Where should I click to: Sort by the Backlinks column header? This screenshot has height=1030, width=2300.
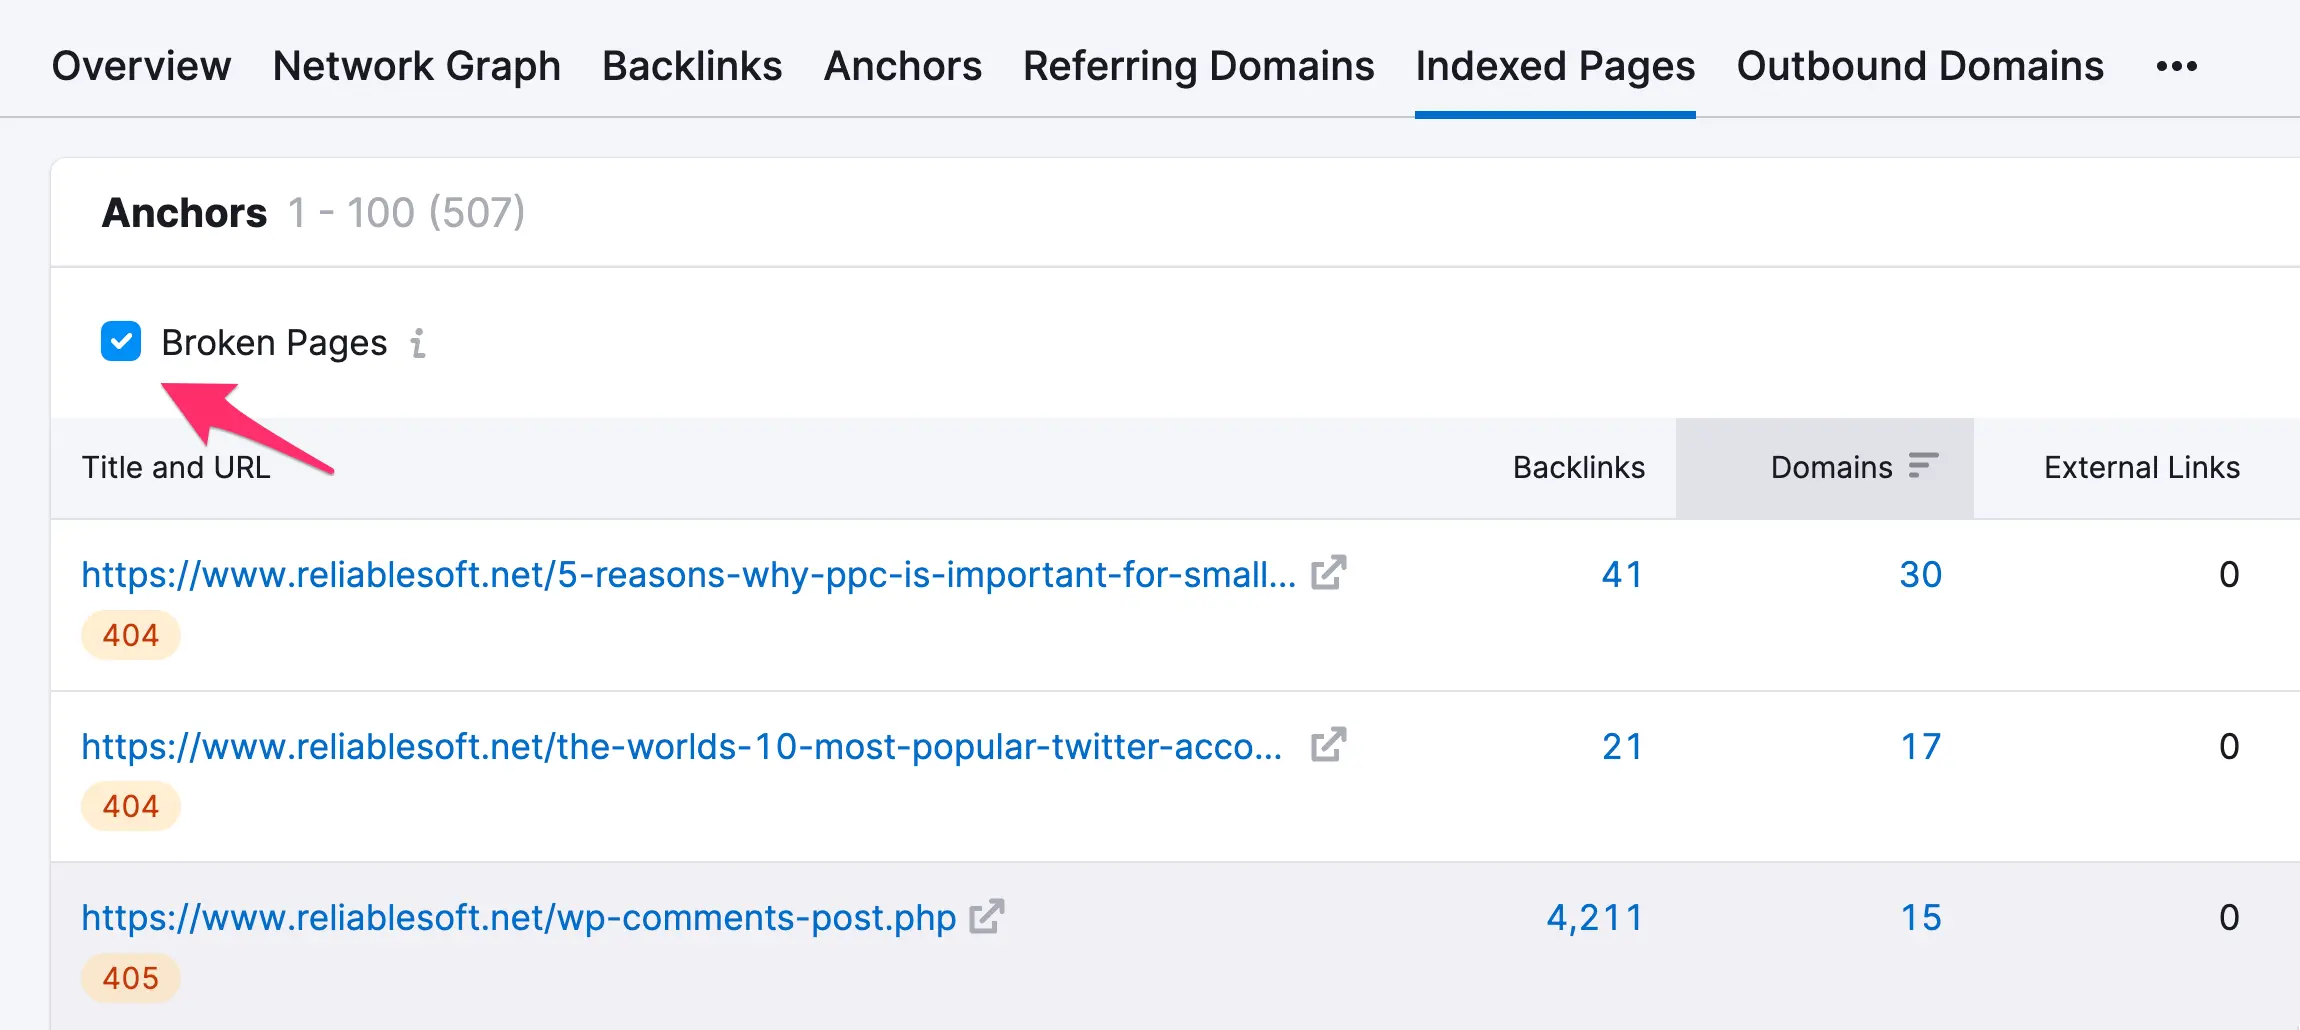(x=1578, y=467)
